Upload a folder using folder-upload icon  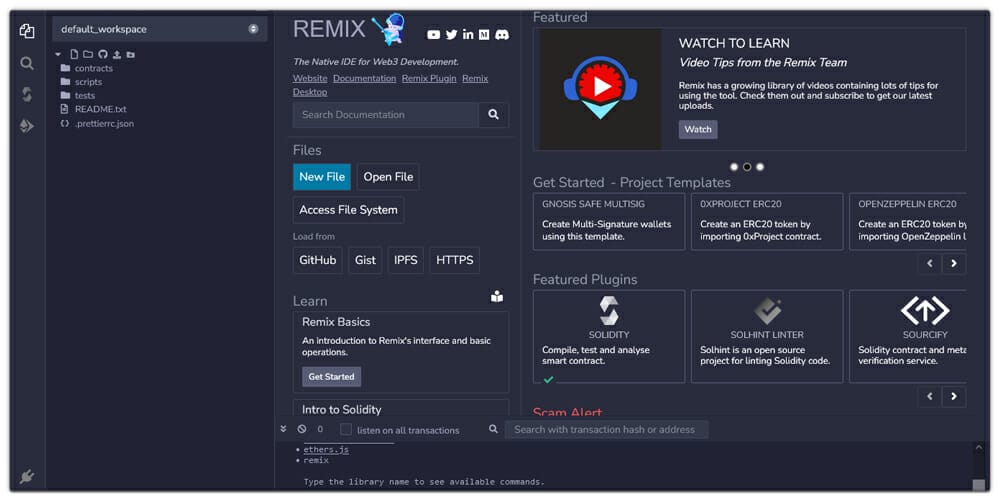pyautogui.click(x=131, y=55)
